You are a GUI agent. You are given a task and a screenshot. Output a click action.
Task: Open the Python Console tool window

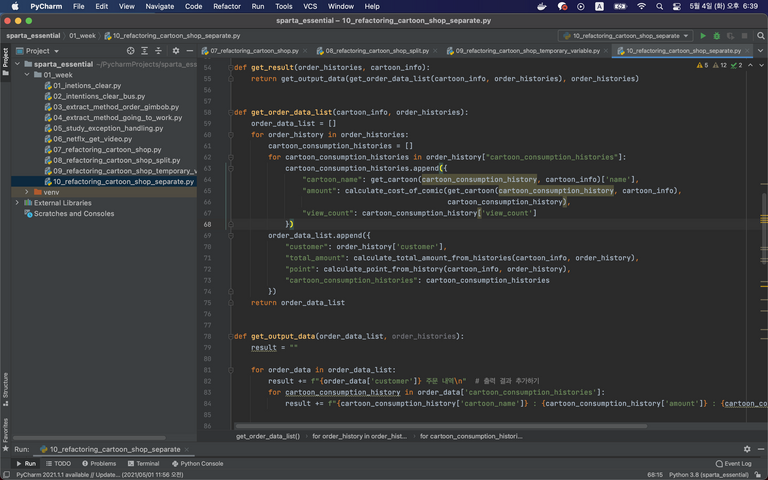click(197, 463)
